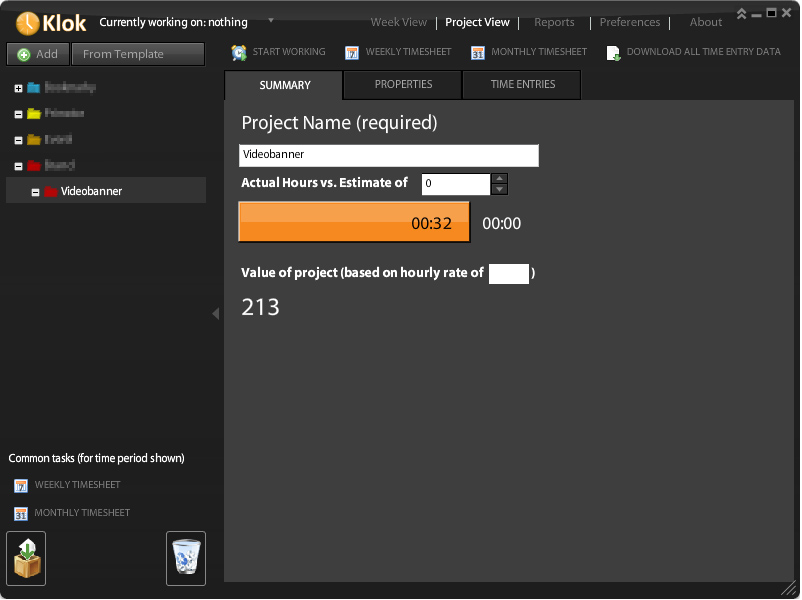Viewport: 802px width, 600px height.
Task: Click the resize grip at window corner
Action: click(x=789, y=588)
